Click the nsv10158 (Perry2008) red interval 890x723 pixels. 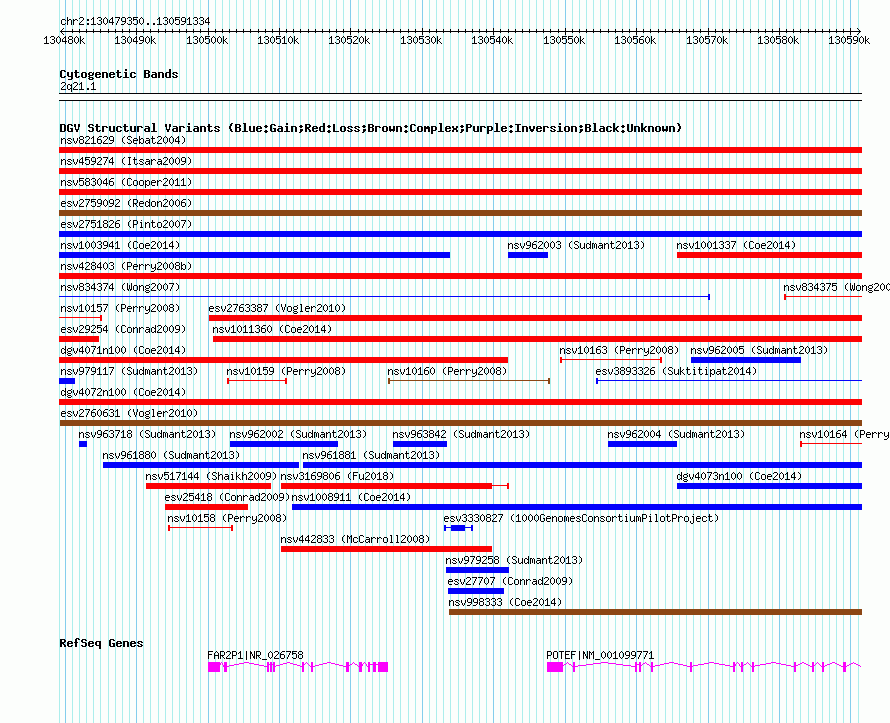point(200,528)
